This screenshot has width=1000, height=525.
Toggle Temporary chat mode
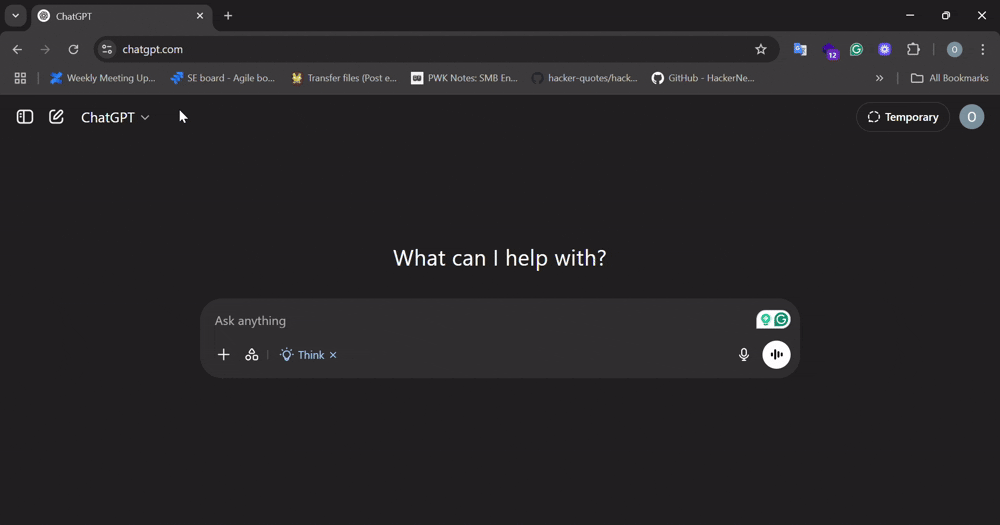[x=902, y=117]
